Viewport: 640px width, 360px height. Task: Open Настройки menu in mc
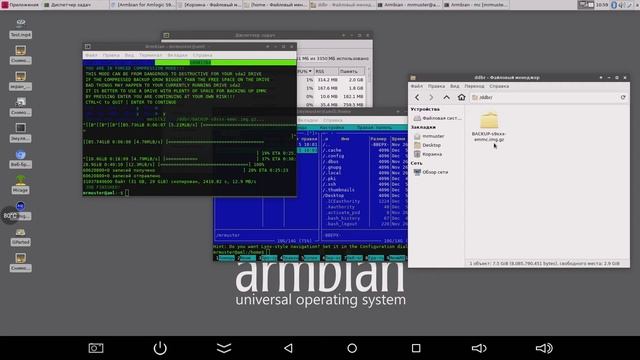(x=331, y=128)
